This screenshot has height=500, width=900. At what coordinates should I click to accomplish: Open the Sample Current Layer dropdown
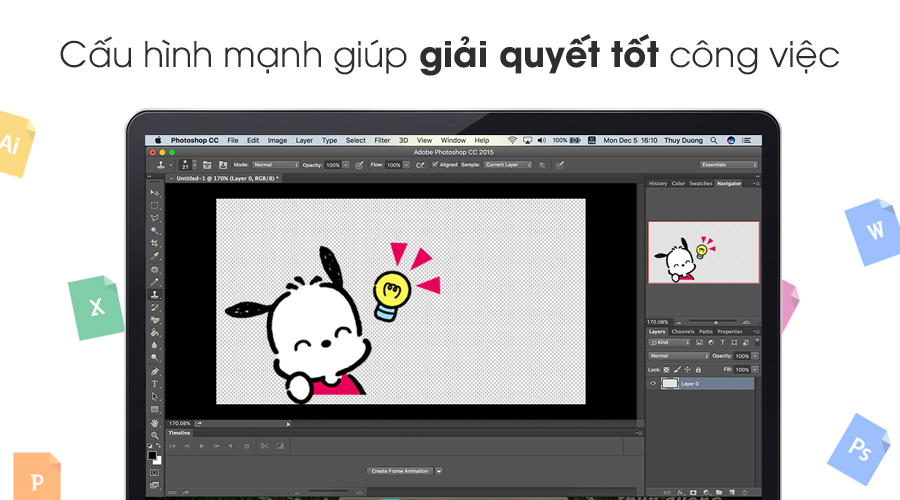508,164
